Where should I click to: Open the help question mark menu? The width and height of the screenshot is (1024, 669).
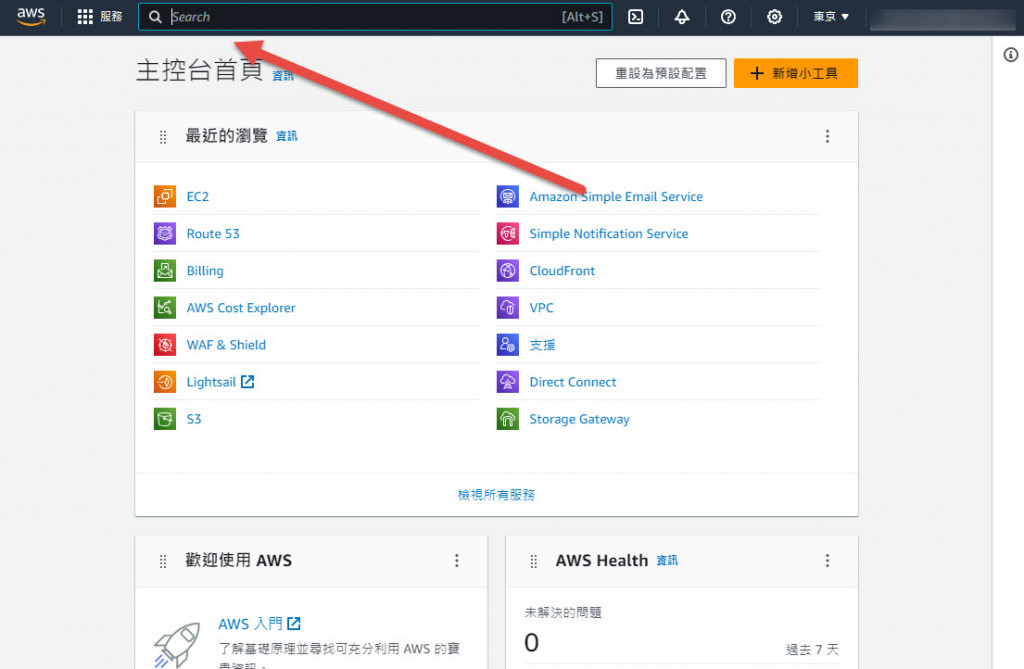click(x=728, y=17)
